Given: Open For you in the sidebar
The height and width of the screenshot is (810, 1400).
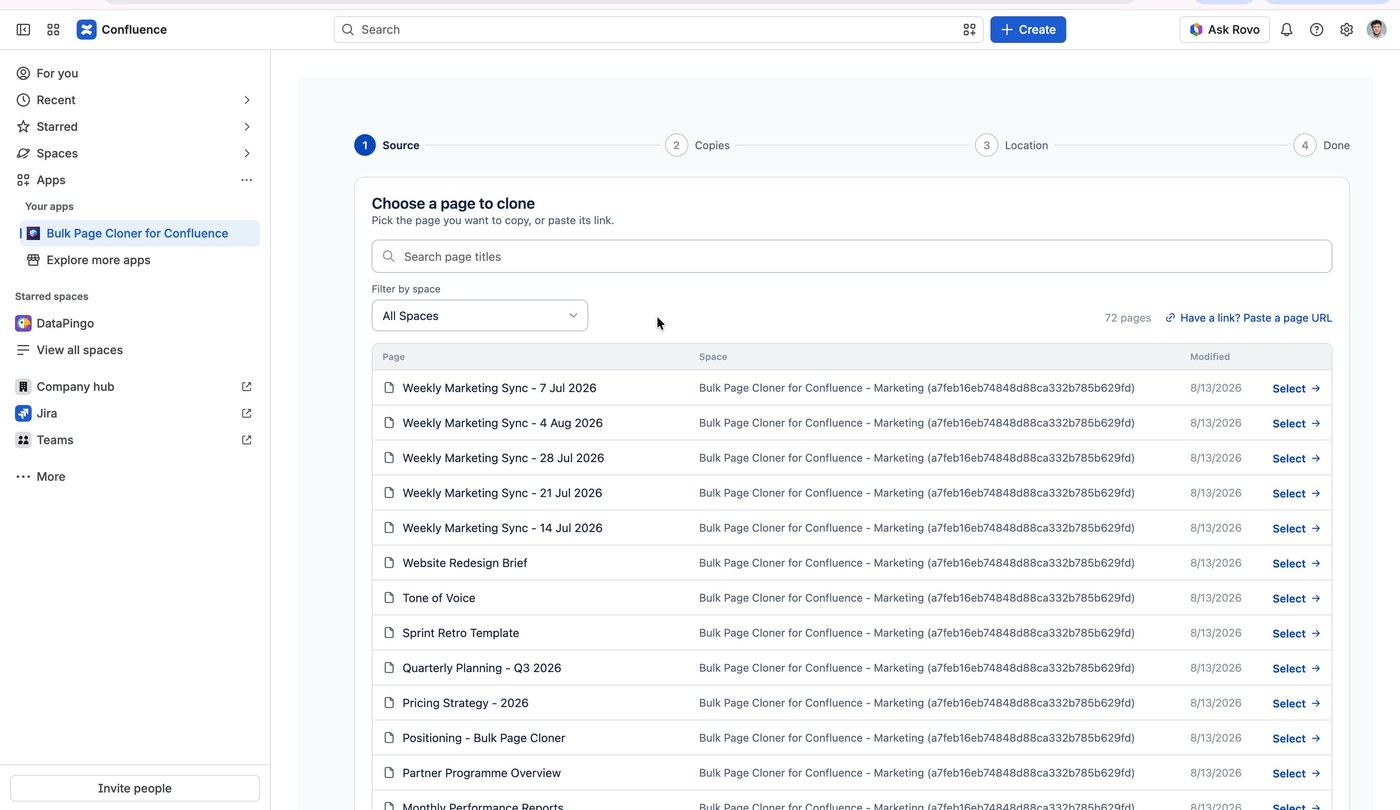Looking at the screenshot, I should point(135,73).
